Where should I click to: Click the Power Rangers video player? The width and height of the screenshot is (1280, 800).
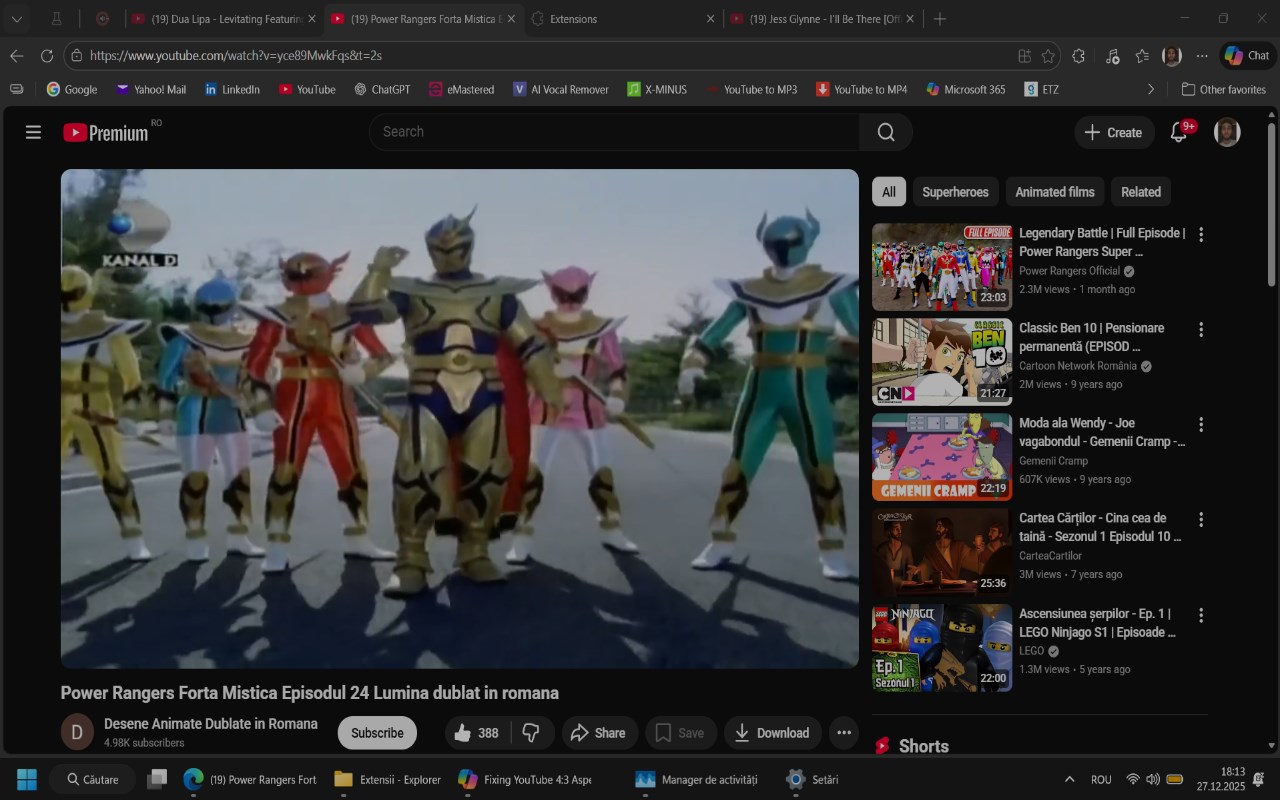click(x=460, y=418)
